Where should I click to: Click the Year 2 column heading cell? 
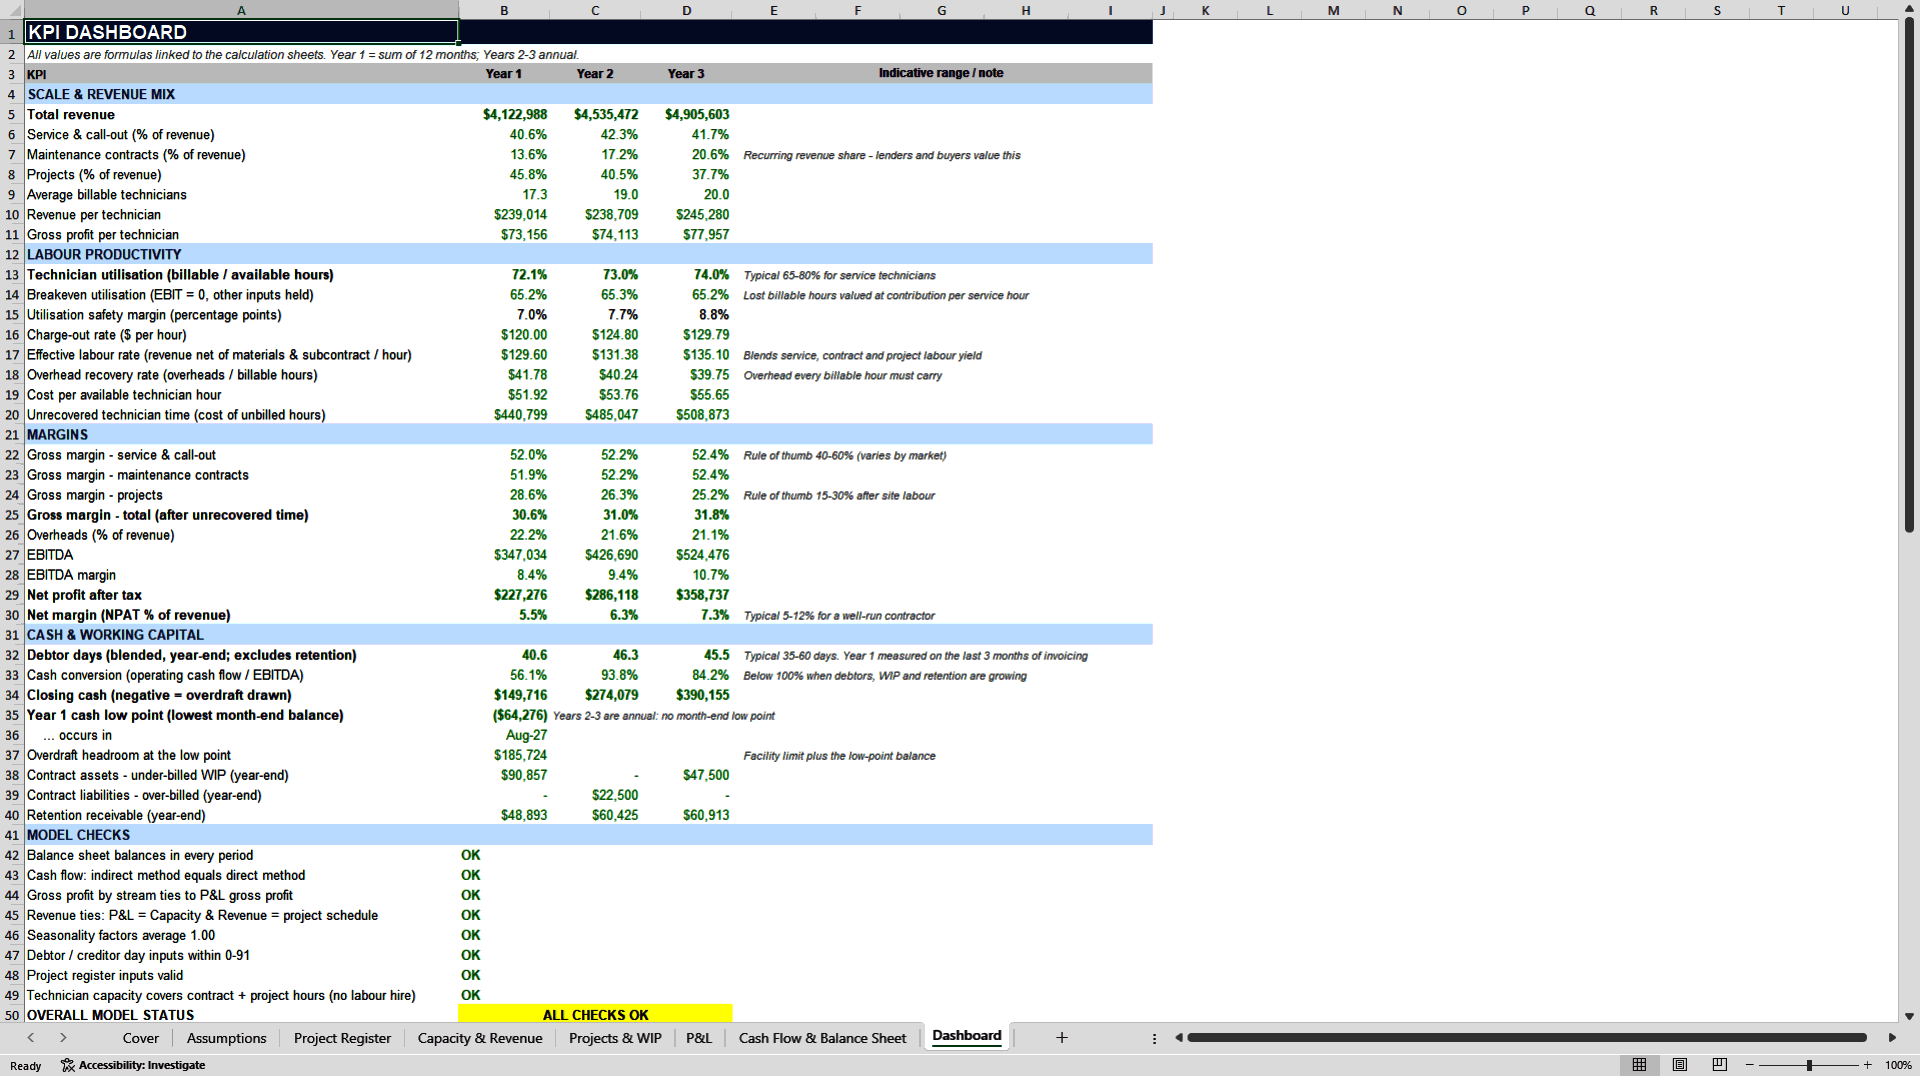[x=595, y=74]
